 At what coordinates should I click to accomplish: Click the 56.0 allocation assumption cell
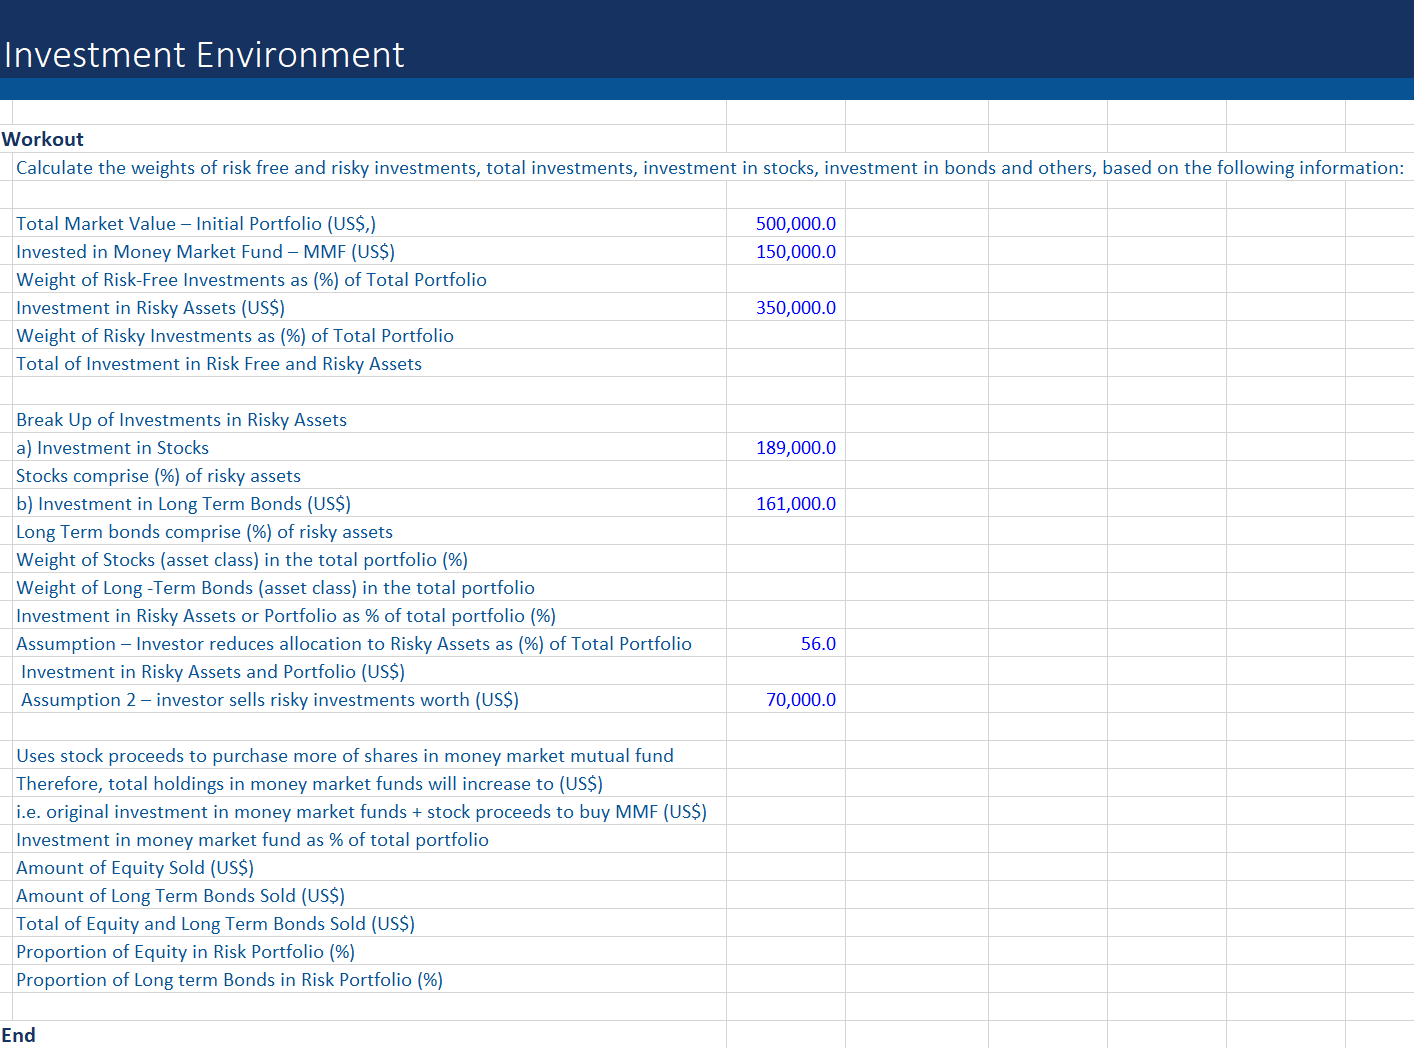tap(817, 644)
